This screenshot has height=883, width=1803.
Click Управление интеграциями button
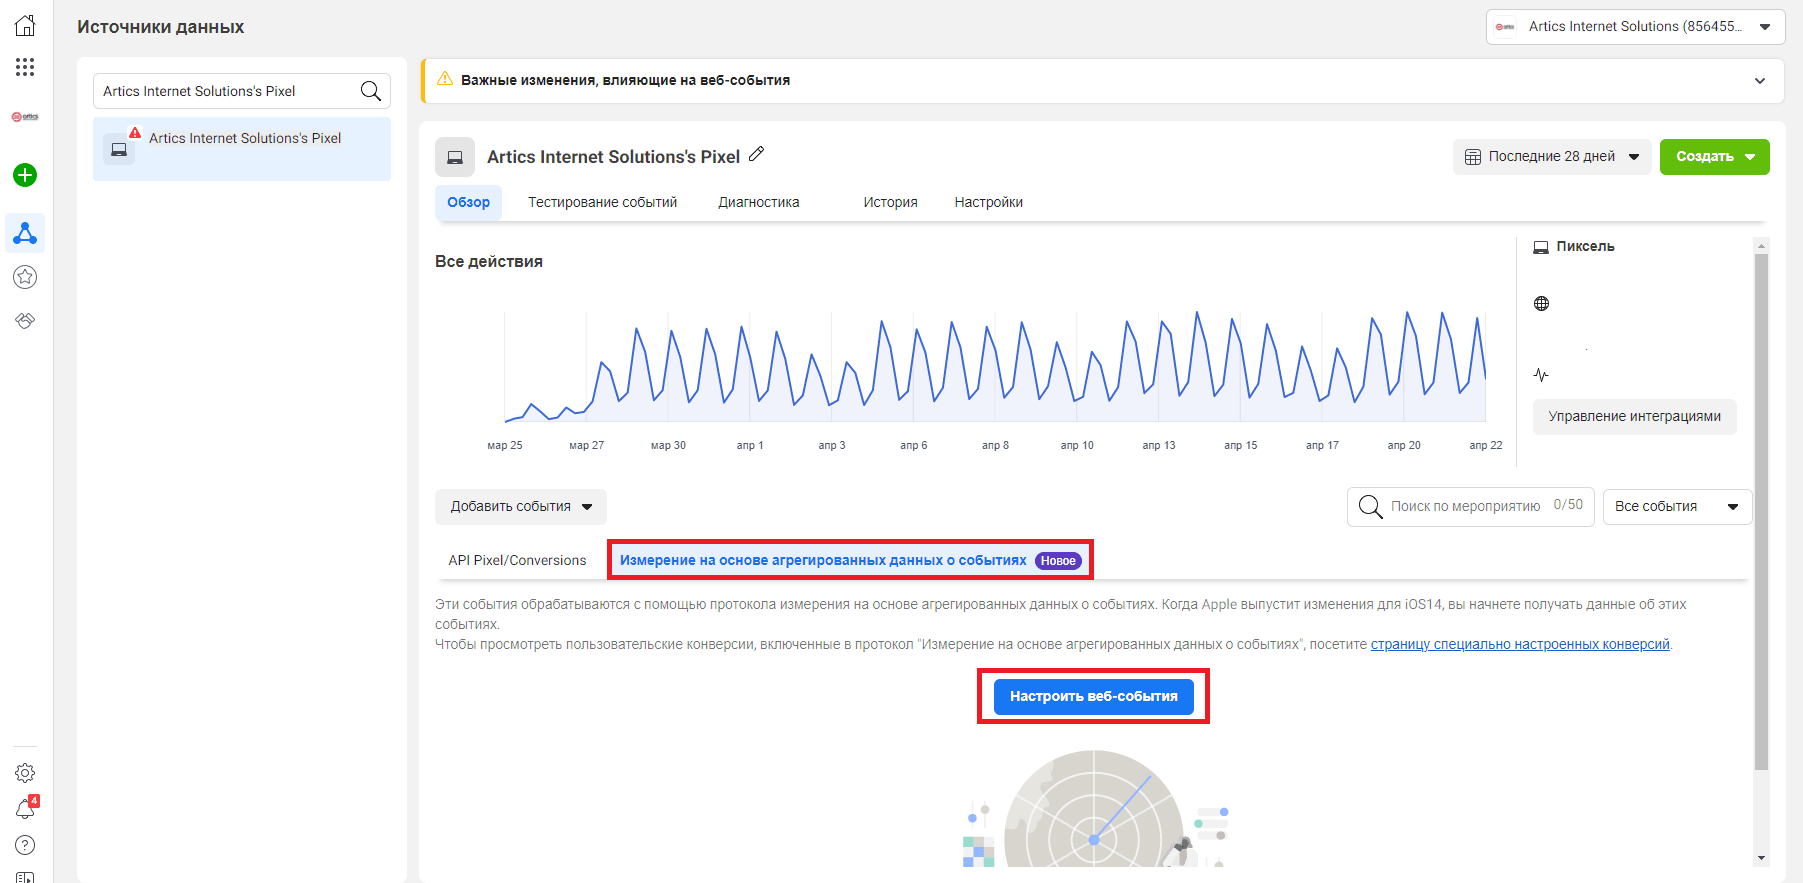point(1634,417)
